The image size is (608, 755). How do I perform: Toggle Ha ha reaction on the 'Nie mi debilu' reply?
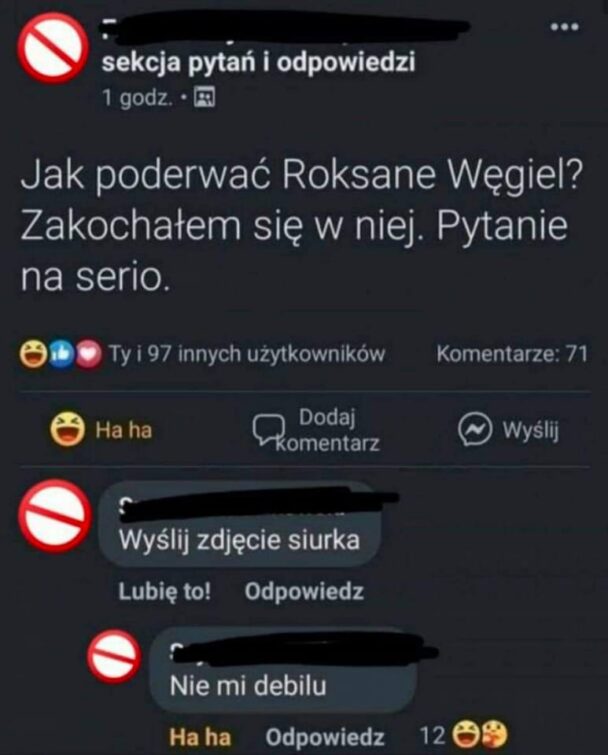[200, 737]
